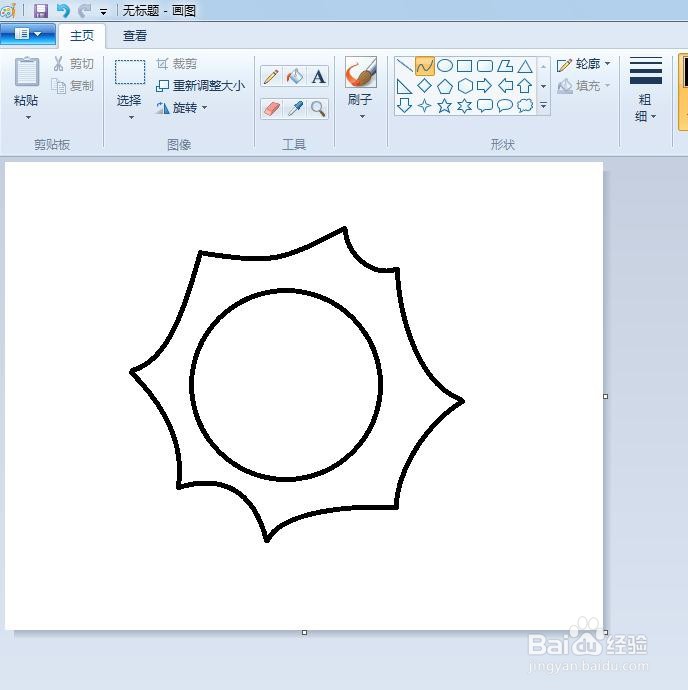Select the black Color 1 swatch

684,75
